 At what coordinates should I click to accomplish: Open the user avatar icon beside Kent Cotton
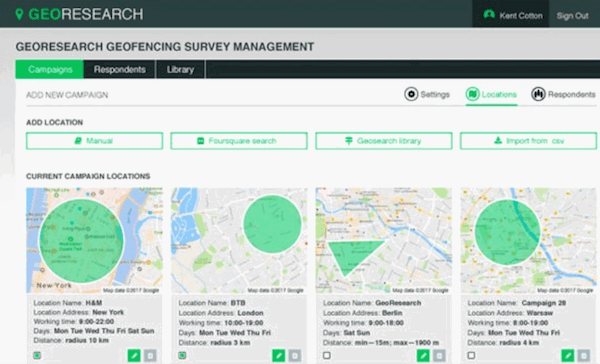pos(489,15)
